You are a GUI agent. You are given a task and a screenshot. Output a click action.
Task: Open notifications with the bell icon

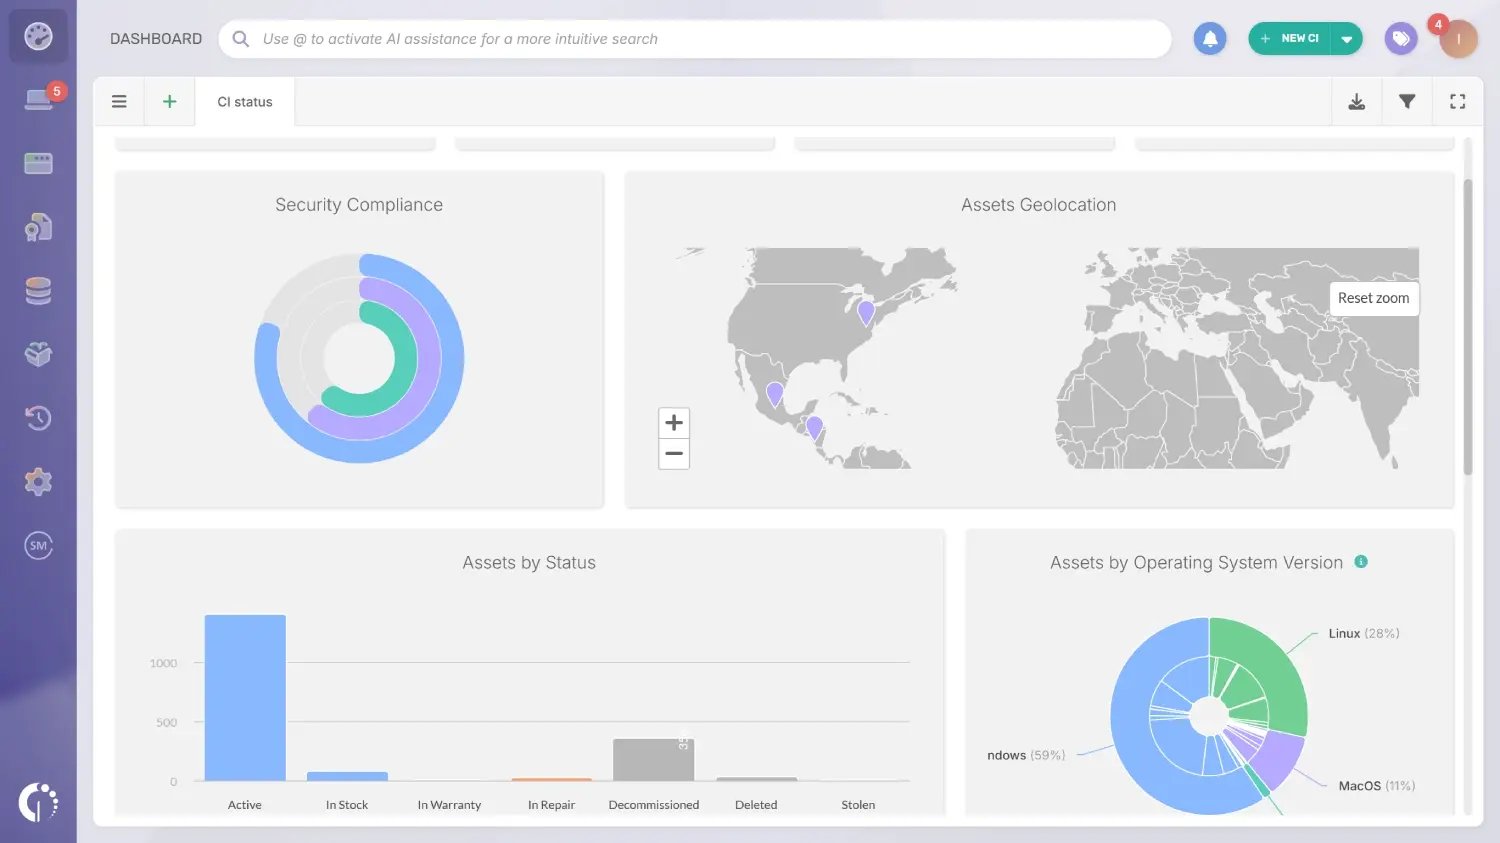click(1210, 38)
